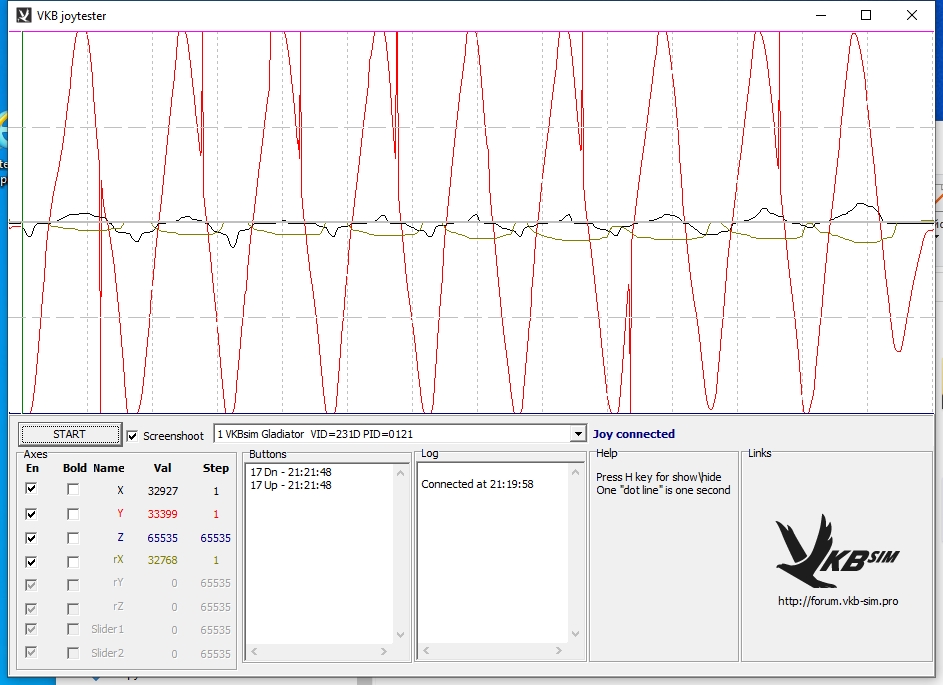Disable the X axis En checkbox

[x=31, y=489]
